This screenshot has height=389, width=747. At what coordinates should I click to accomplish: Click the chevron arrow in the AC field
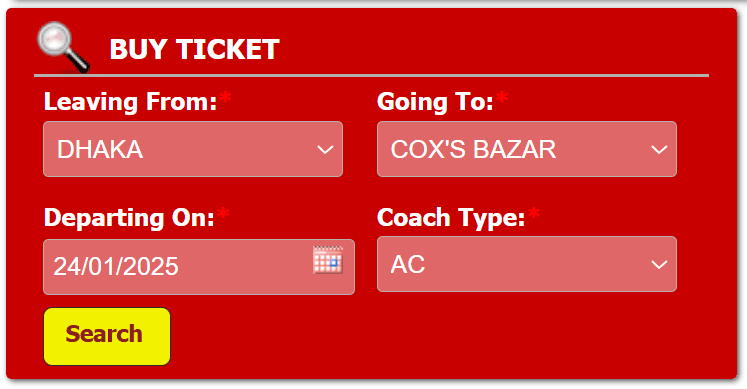[659, 264]
